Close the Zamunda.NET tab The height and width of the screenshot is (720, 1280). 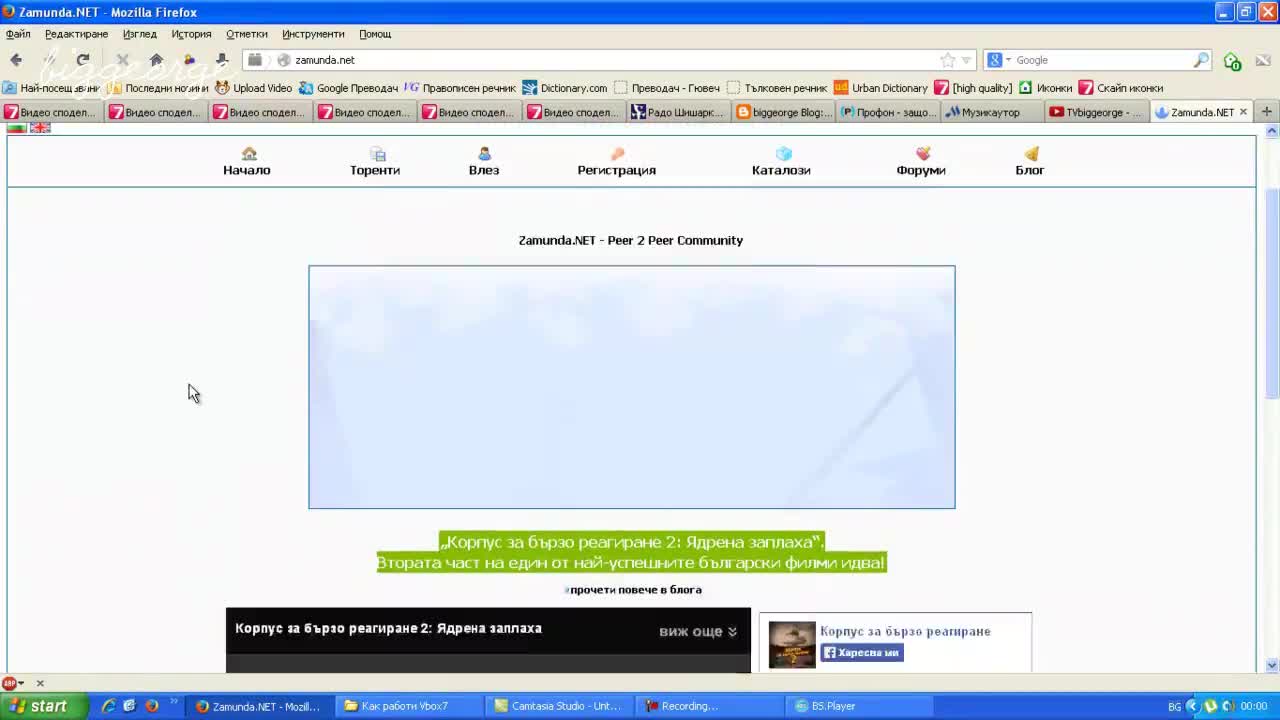tap(1243, 112)
